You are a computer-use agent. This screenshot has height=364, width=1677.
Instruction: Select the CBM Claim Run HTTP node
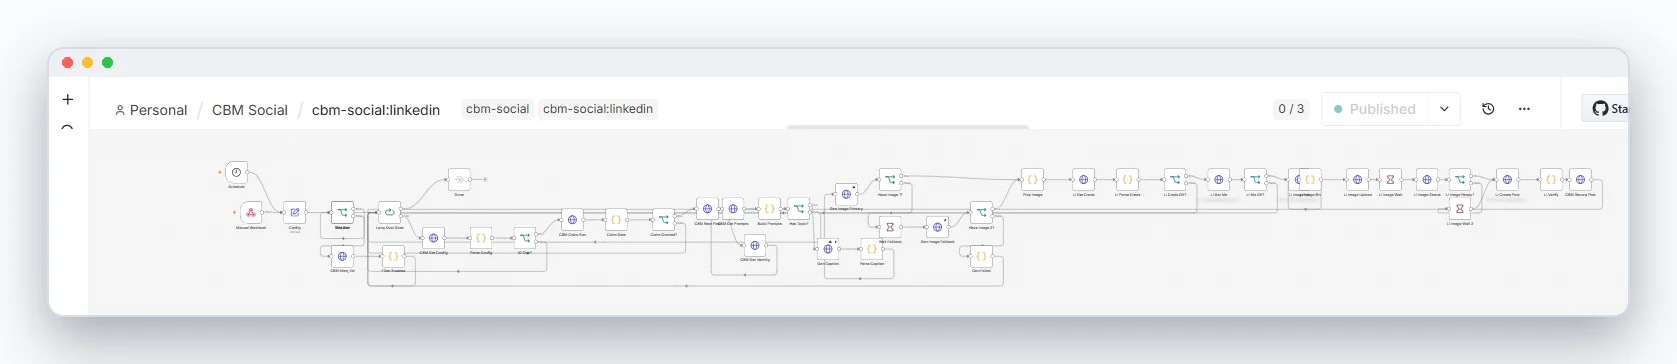tap(572, 219)
